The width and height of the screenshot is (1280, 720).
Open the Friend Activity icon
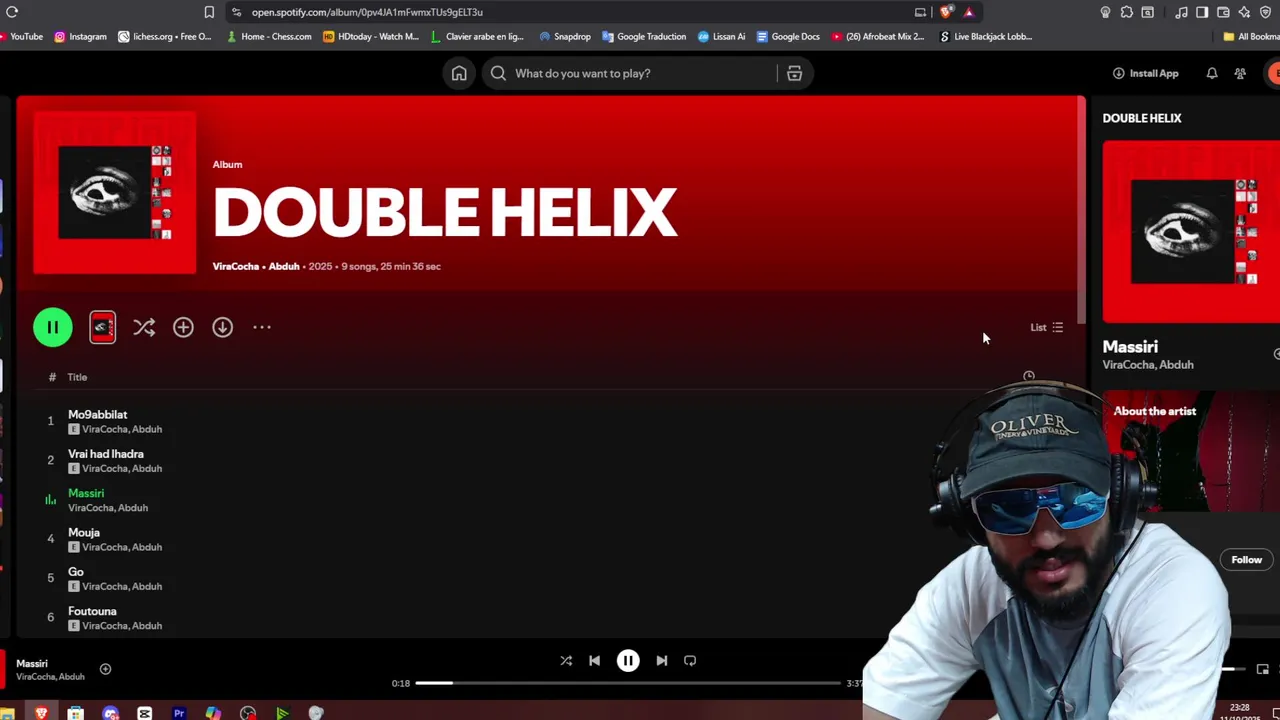pyautogui.click(x=1240, y=73)
